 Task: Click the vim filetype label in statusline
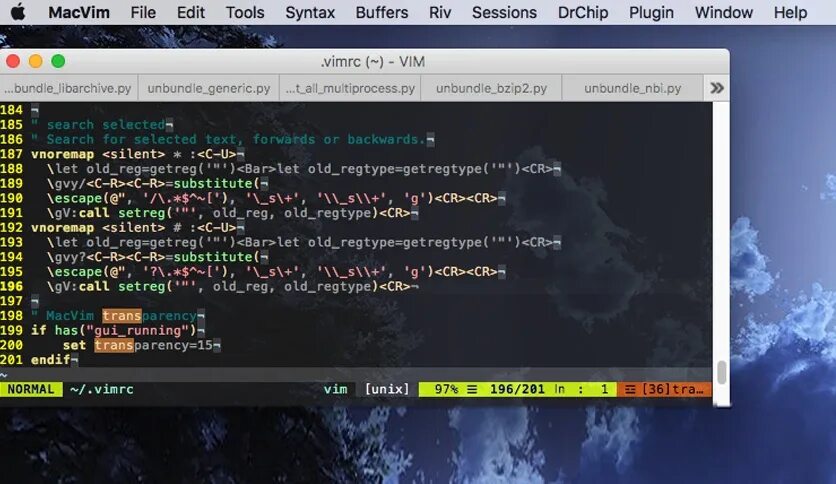tap(335, 389)
